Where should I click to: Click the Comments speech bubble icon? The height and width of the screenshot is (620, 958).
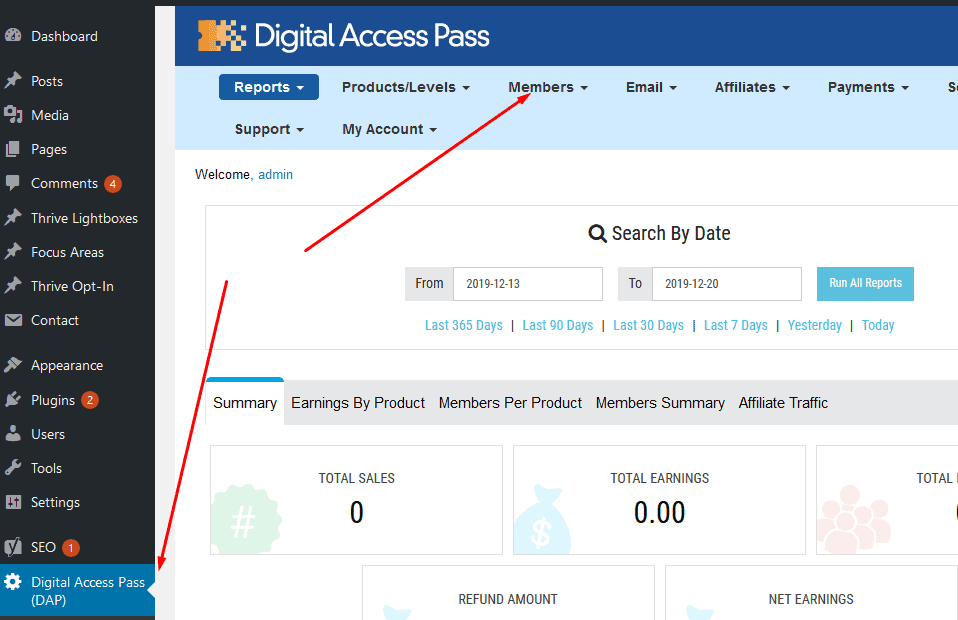[13, 183]
